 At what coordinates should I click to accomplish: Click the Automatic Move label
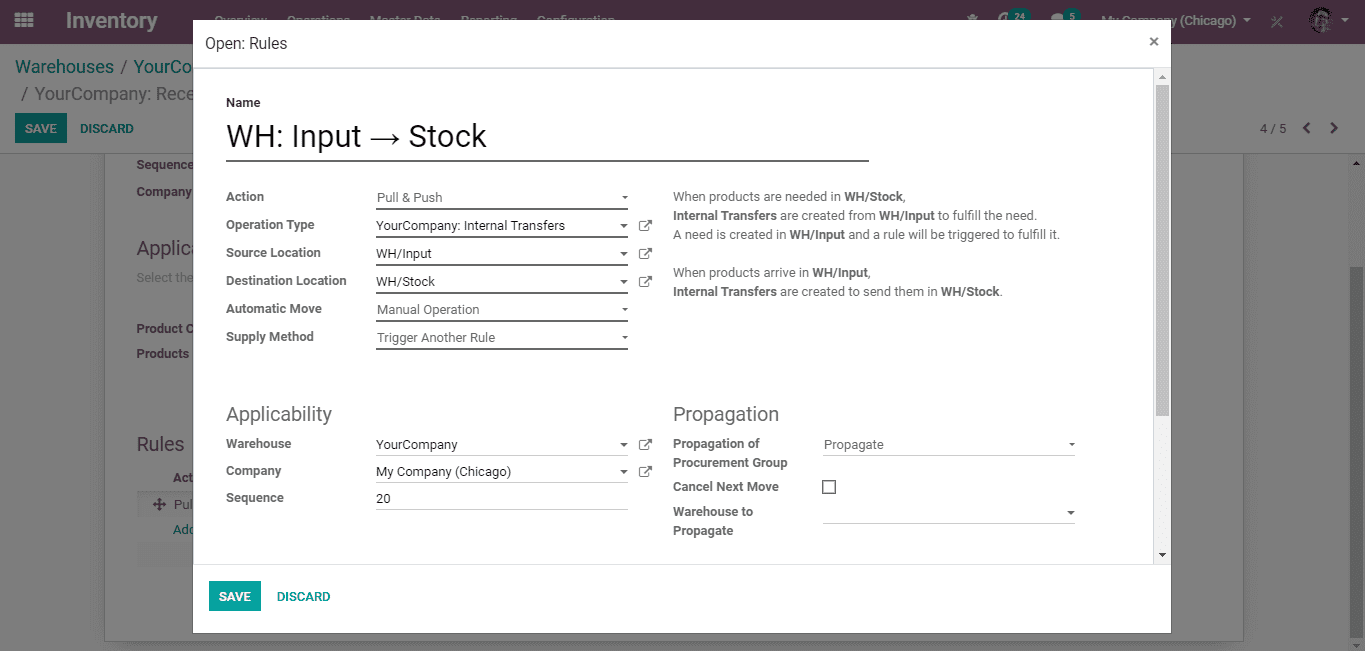[274, 309]
